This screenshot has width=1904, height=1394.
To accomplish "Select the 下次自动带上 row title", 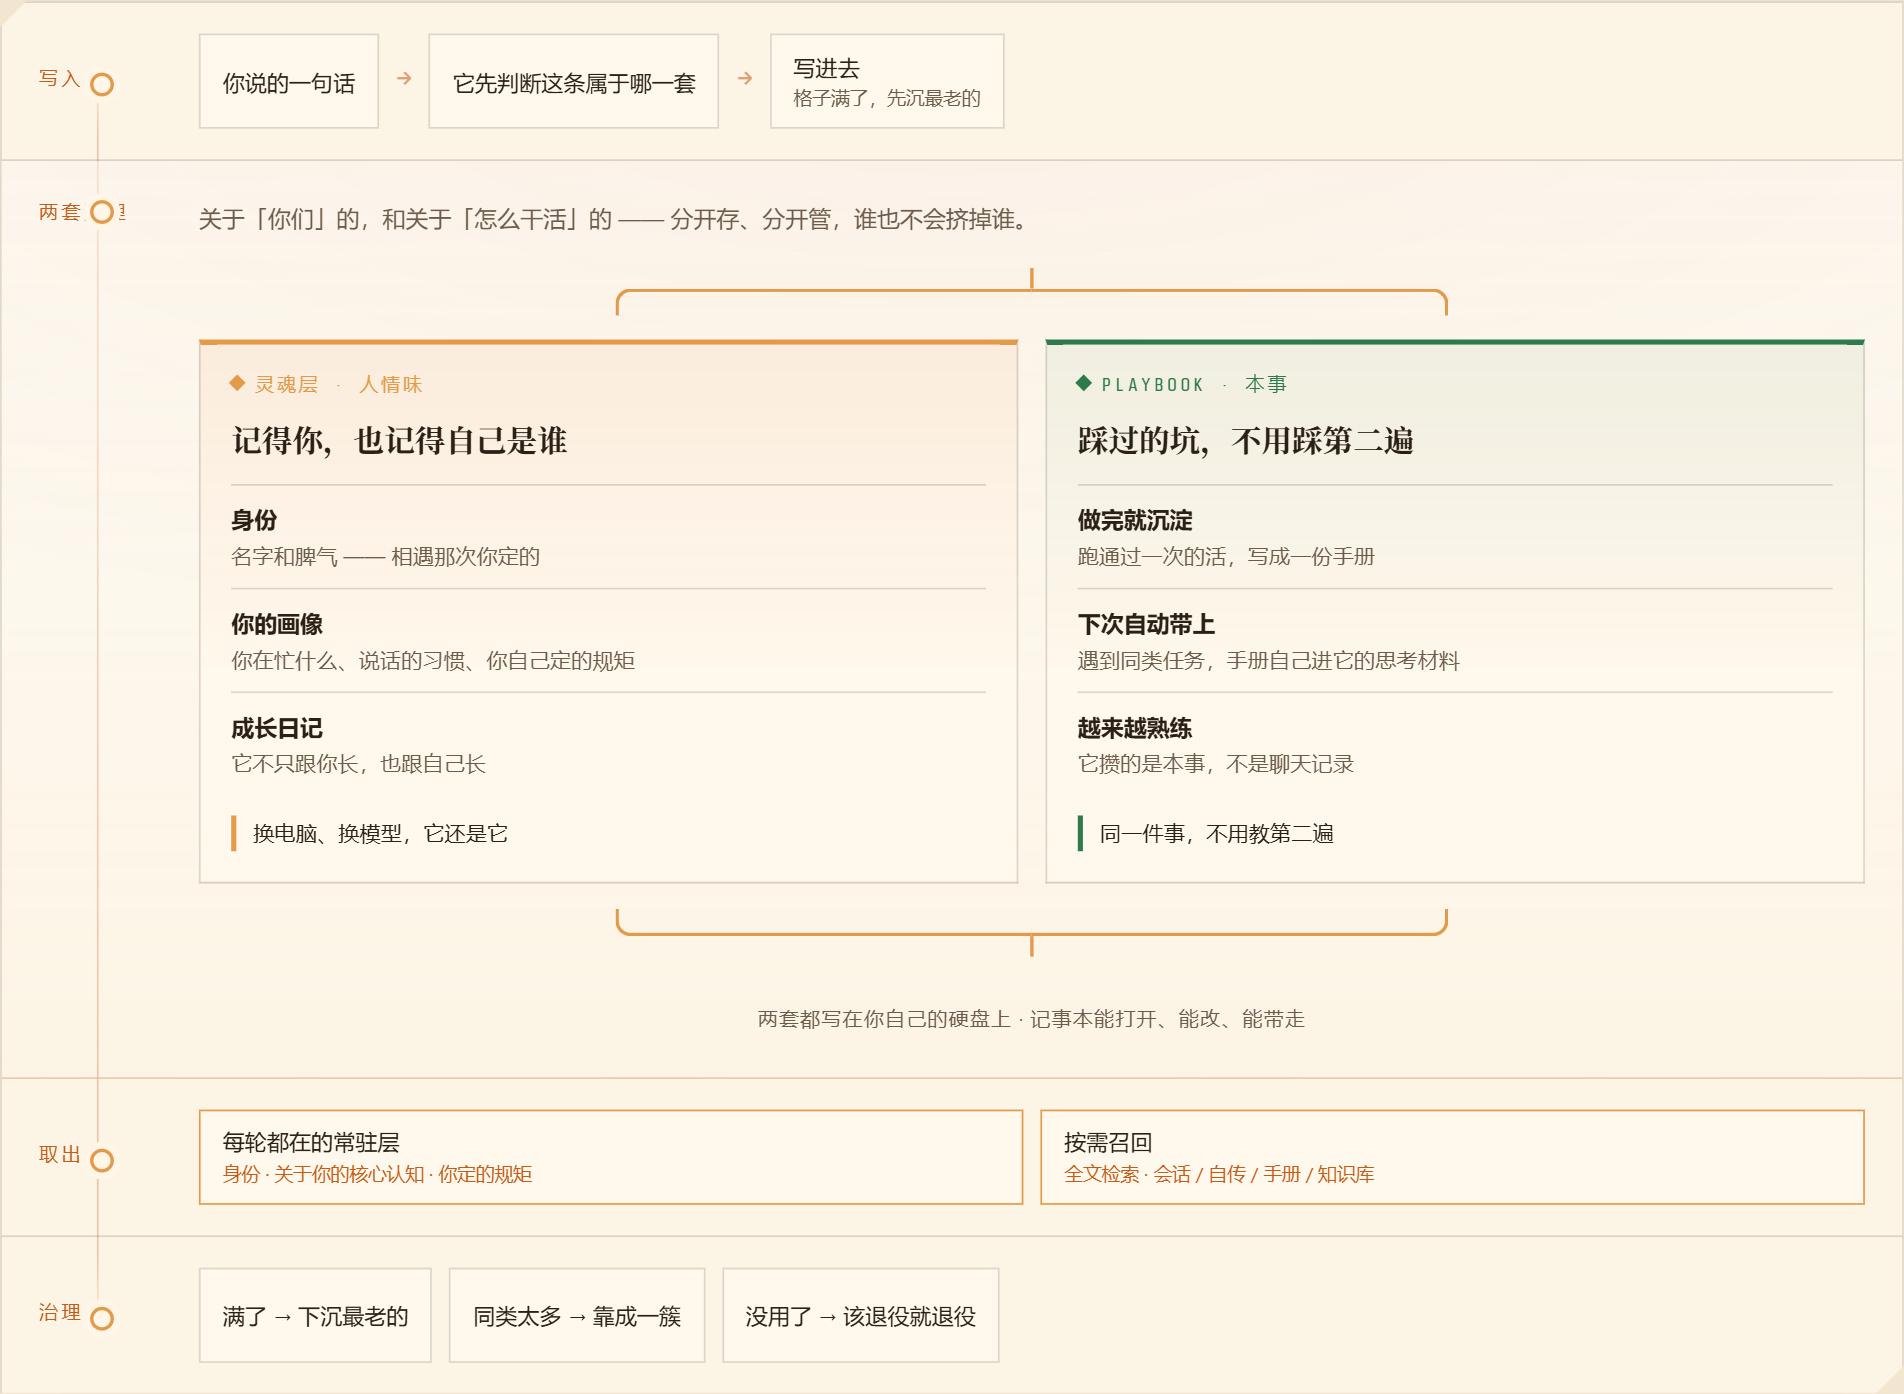I will click(1146, 624).
